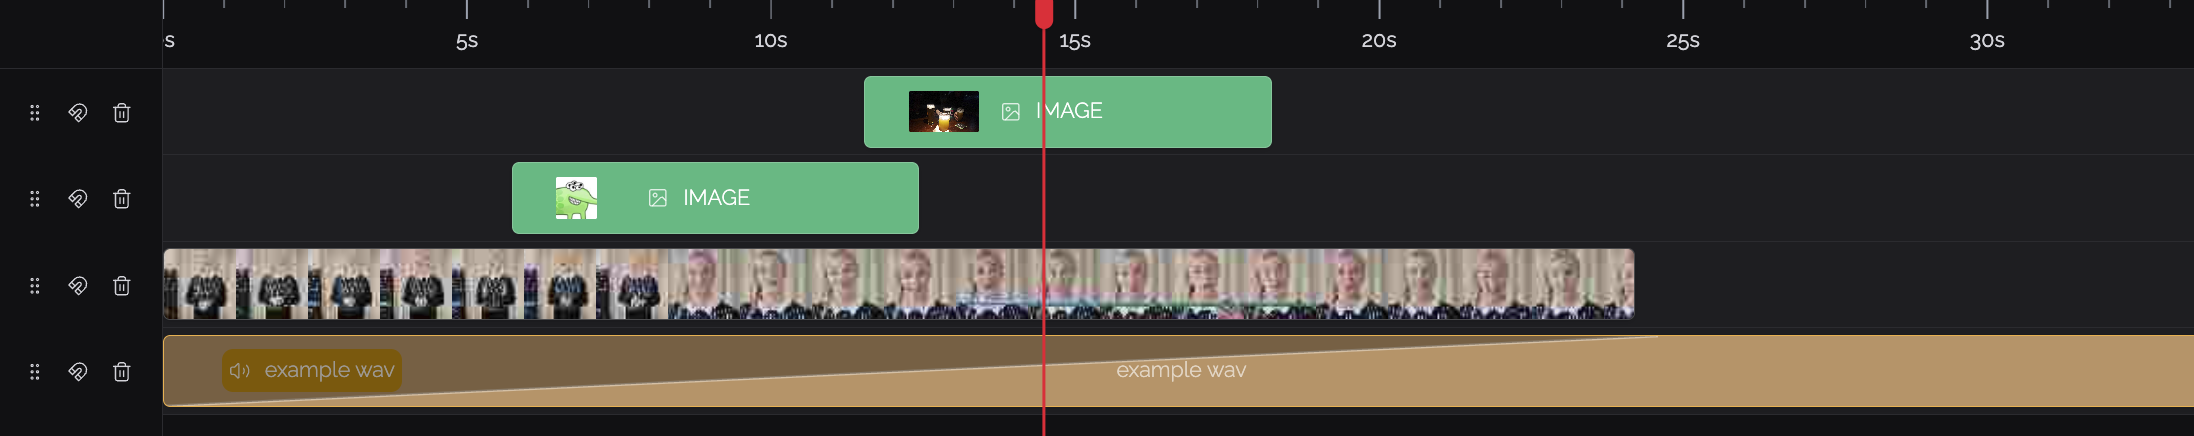Viewport: 2194px width, 436px height.
Task: Select the video clip filmstrip
Action: point(898,284)
